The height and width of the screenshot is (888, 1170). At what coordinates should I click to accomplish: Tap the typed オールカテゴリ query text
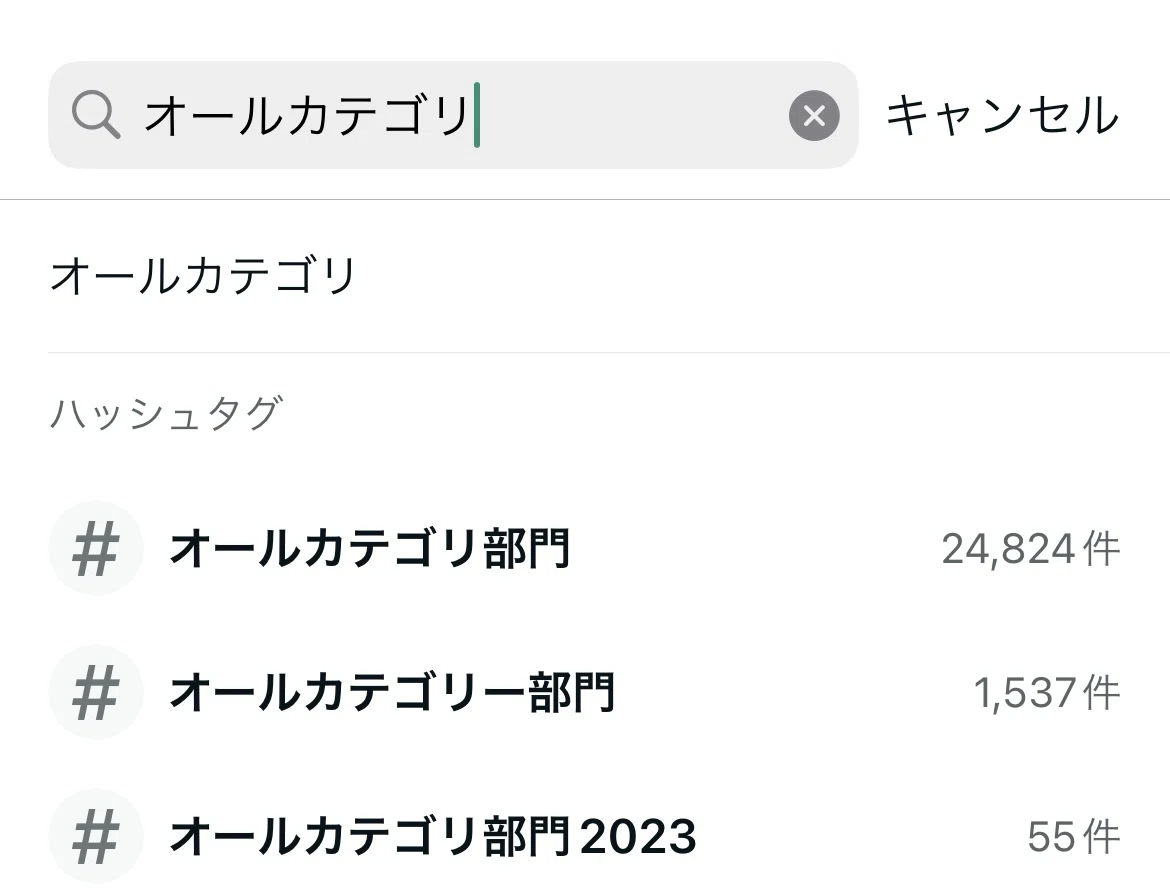(x=307, y=116)
